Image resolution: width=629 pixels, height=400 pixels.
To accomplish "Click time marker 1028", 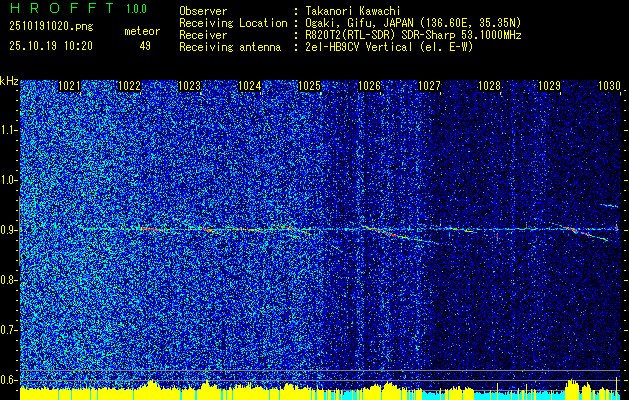I will tap(489, 85).
